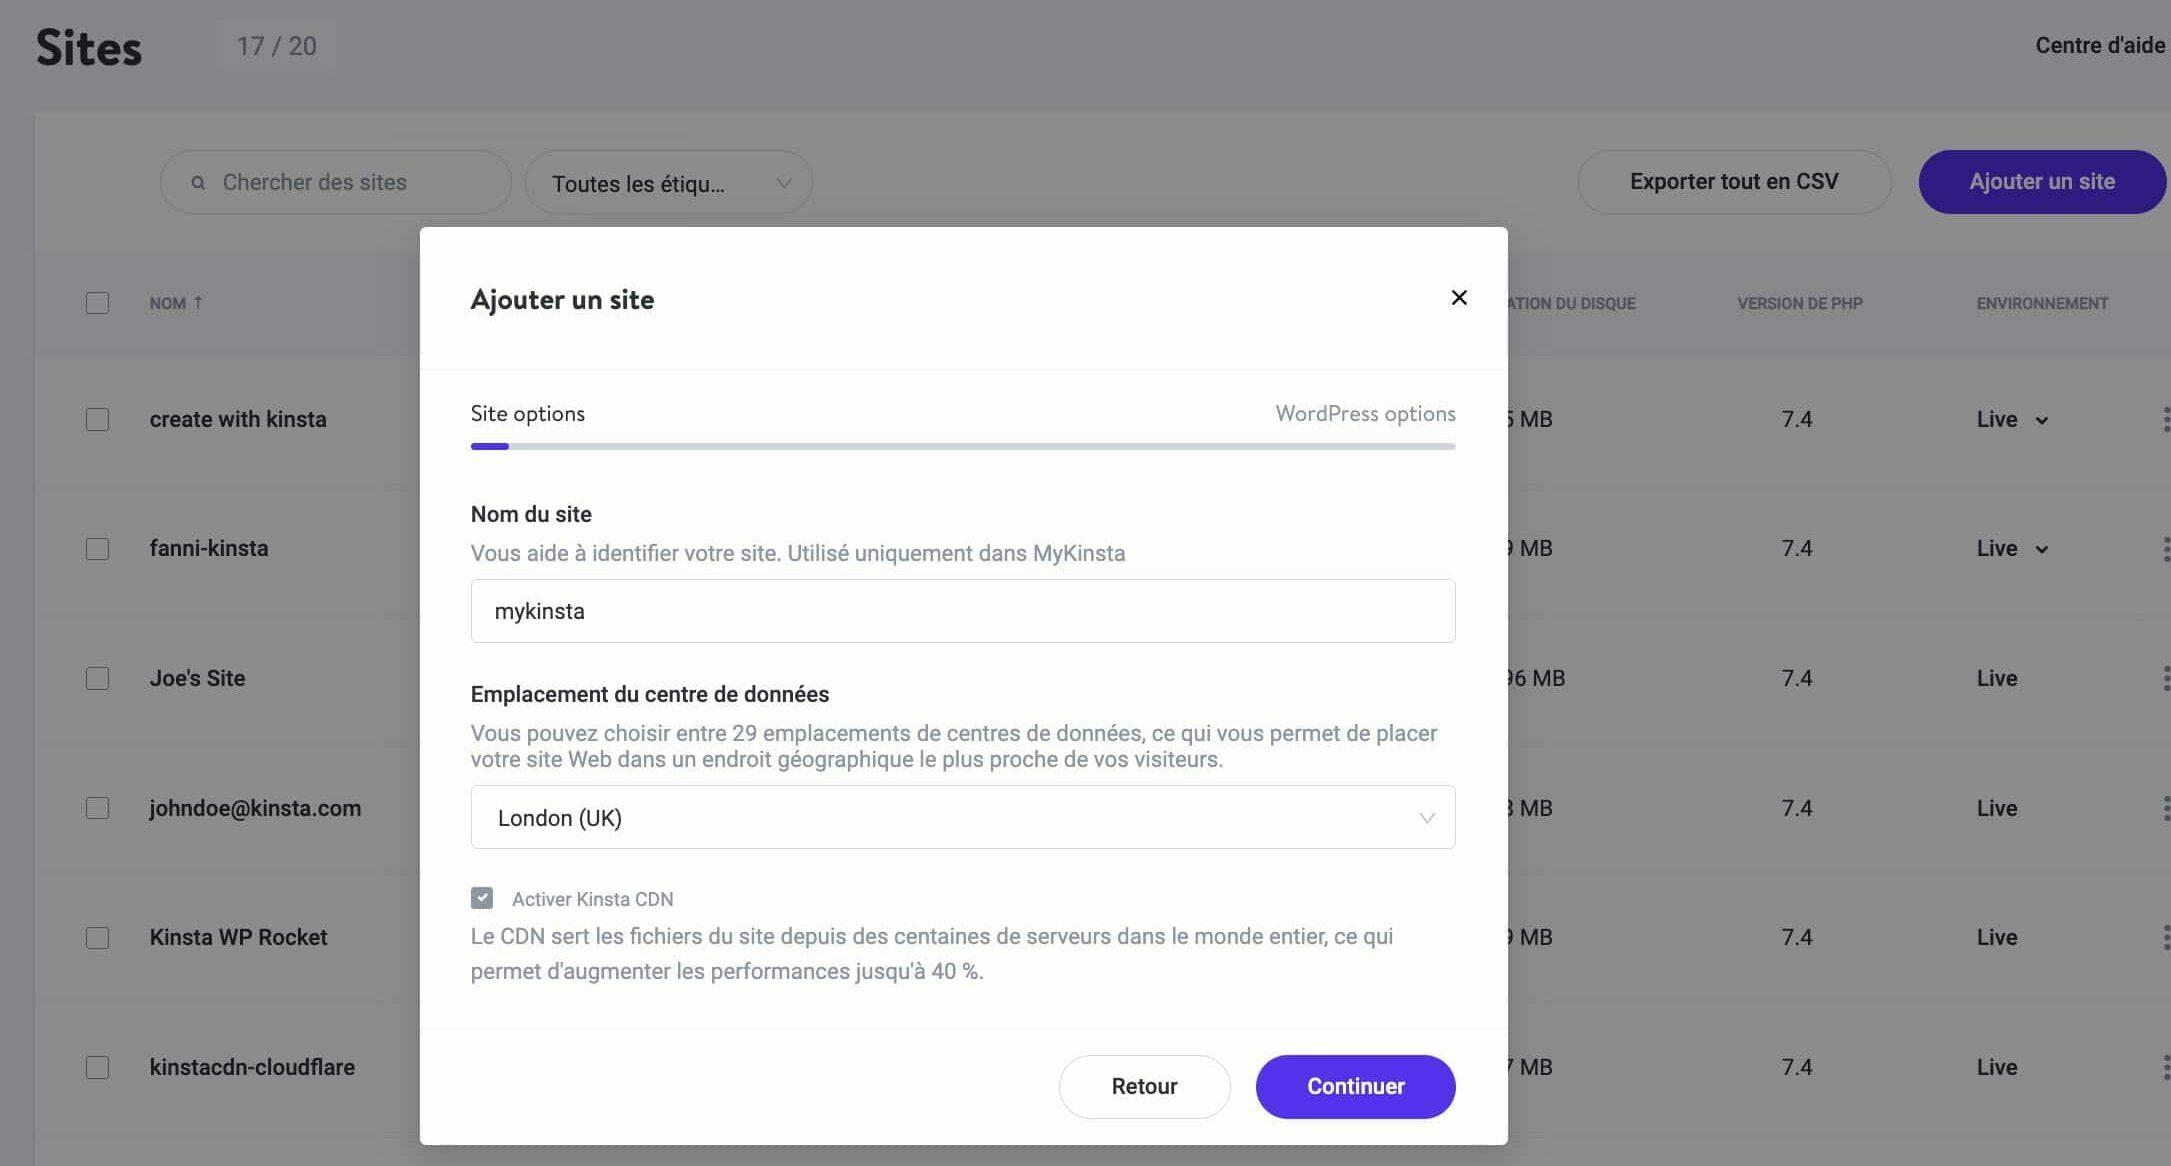
Task: Open the three-dot menu for fanni-kinsta
Action: tap(2165, 548)
